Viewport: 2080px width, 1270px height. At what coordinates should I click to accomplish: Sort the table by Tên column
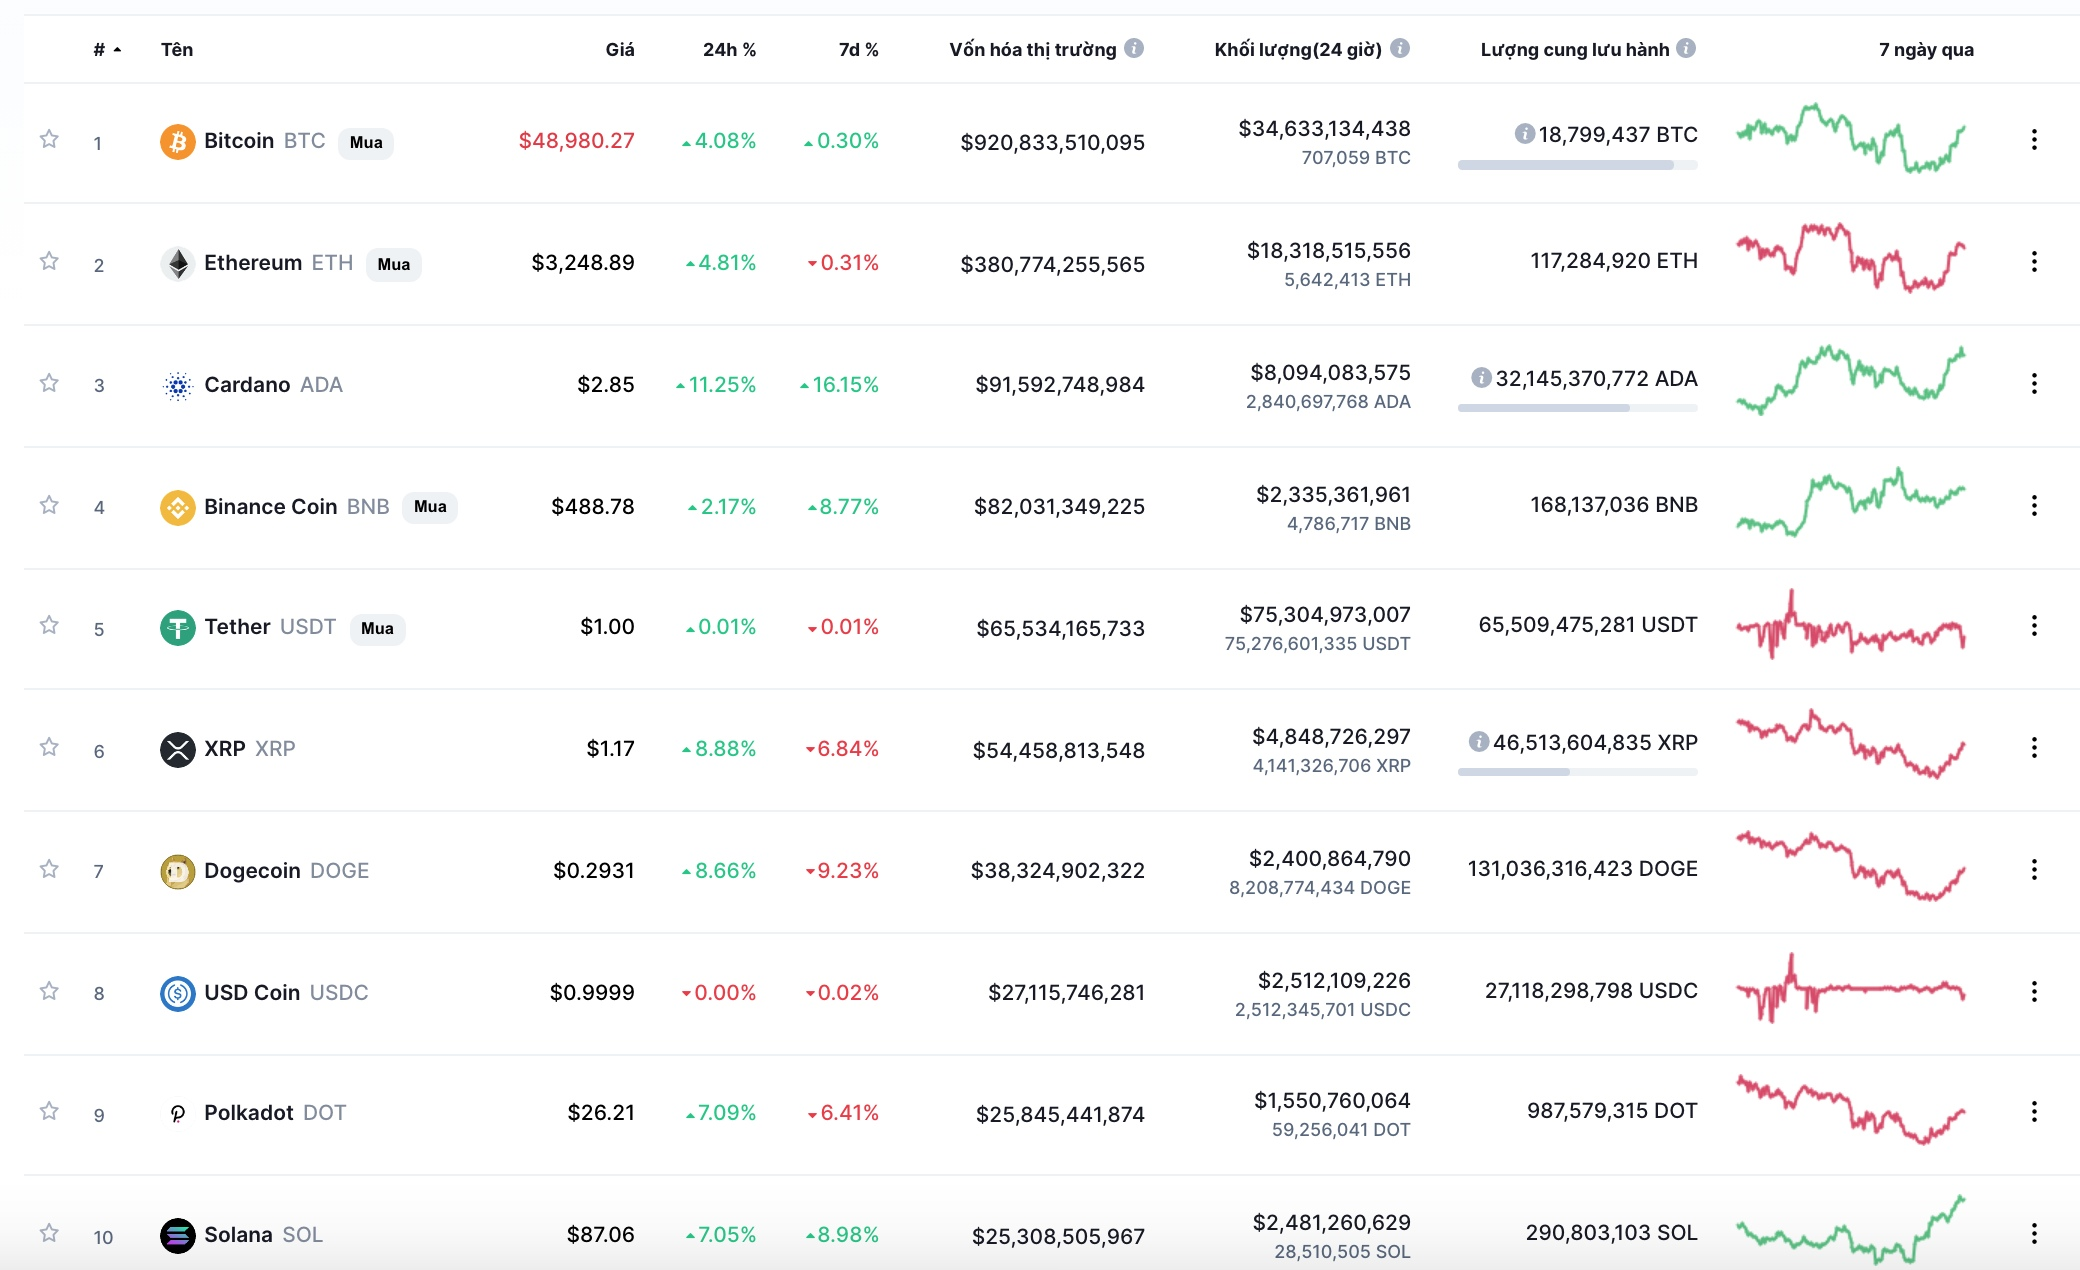pyautogui.click(x=177, y=49)
